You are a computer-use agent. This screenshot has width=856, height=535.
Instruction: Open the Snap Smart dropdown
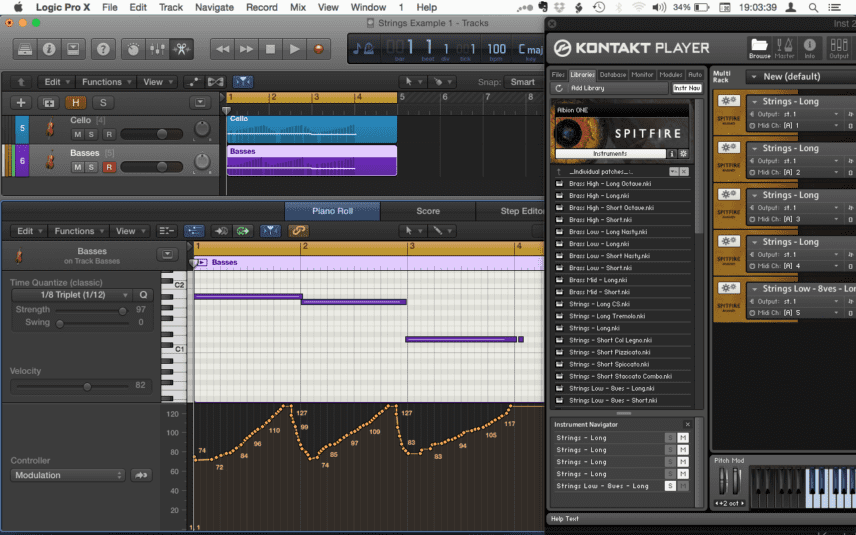pyautogui.click(x=522, y=82)
